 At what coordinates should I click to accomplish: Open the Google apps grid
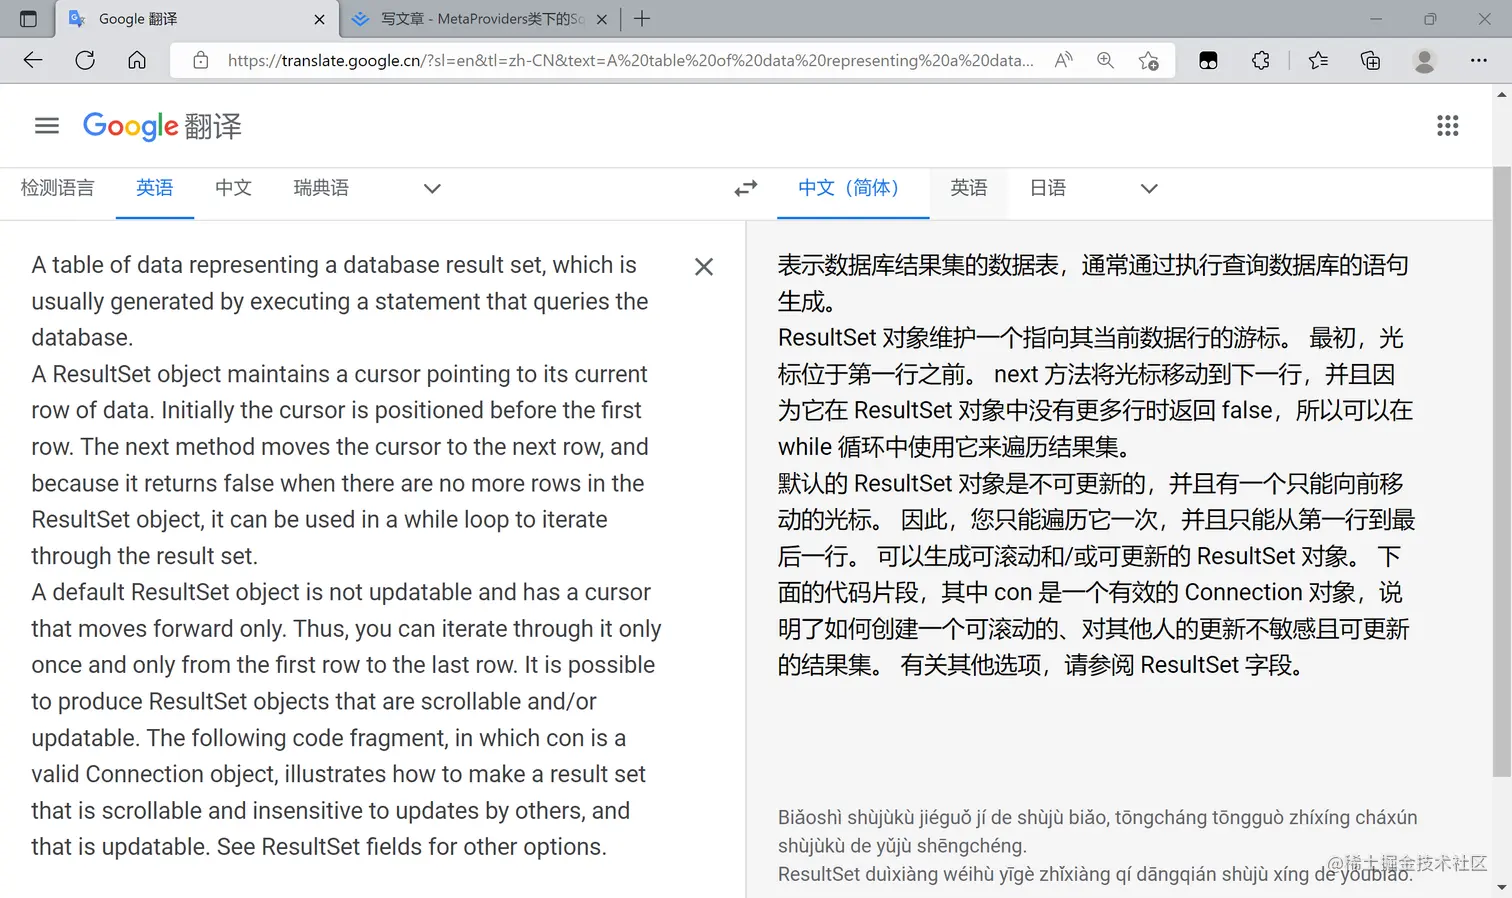coord(1448,125)
